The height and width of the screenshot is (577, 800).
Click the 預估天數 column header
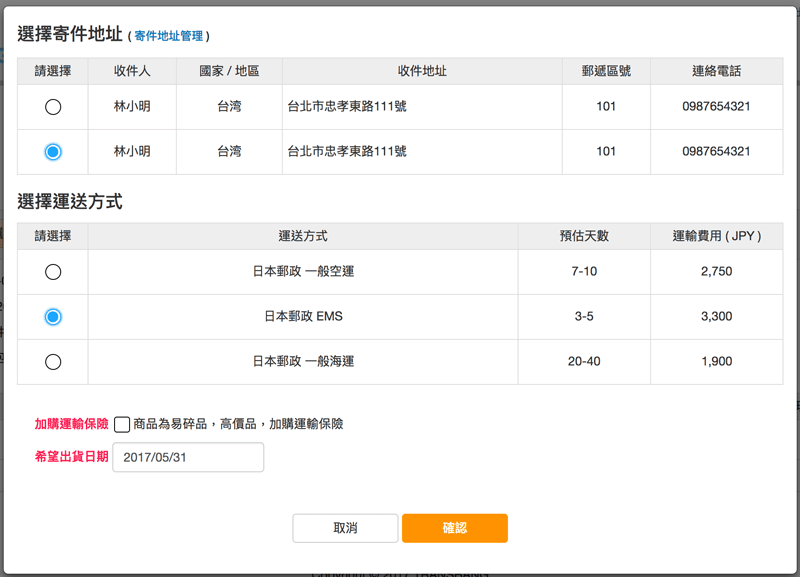(584, 236)
